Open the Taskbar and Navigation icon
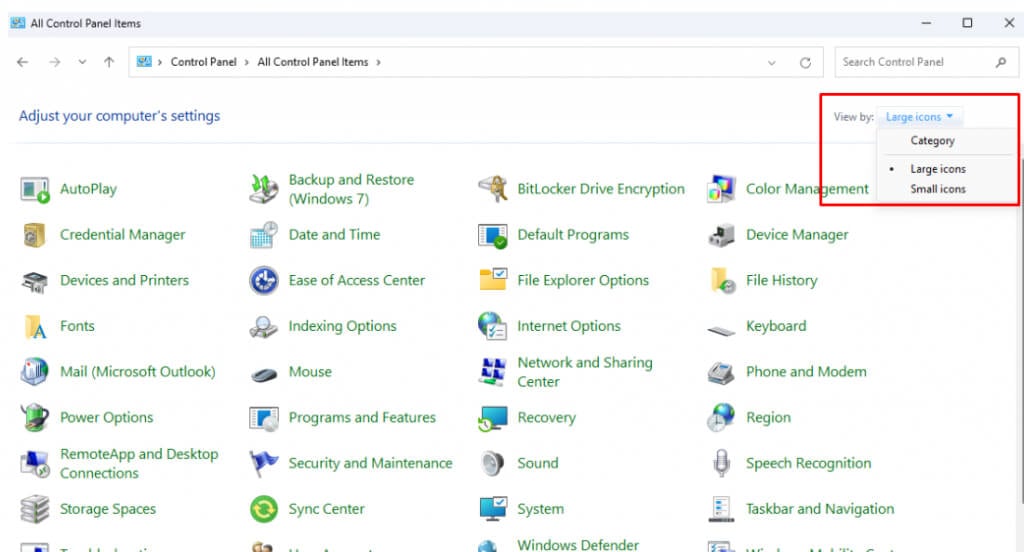This screenshot has height=552, width=1024. 721,510
